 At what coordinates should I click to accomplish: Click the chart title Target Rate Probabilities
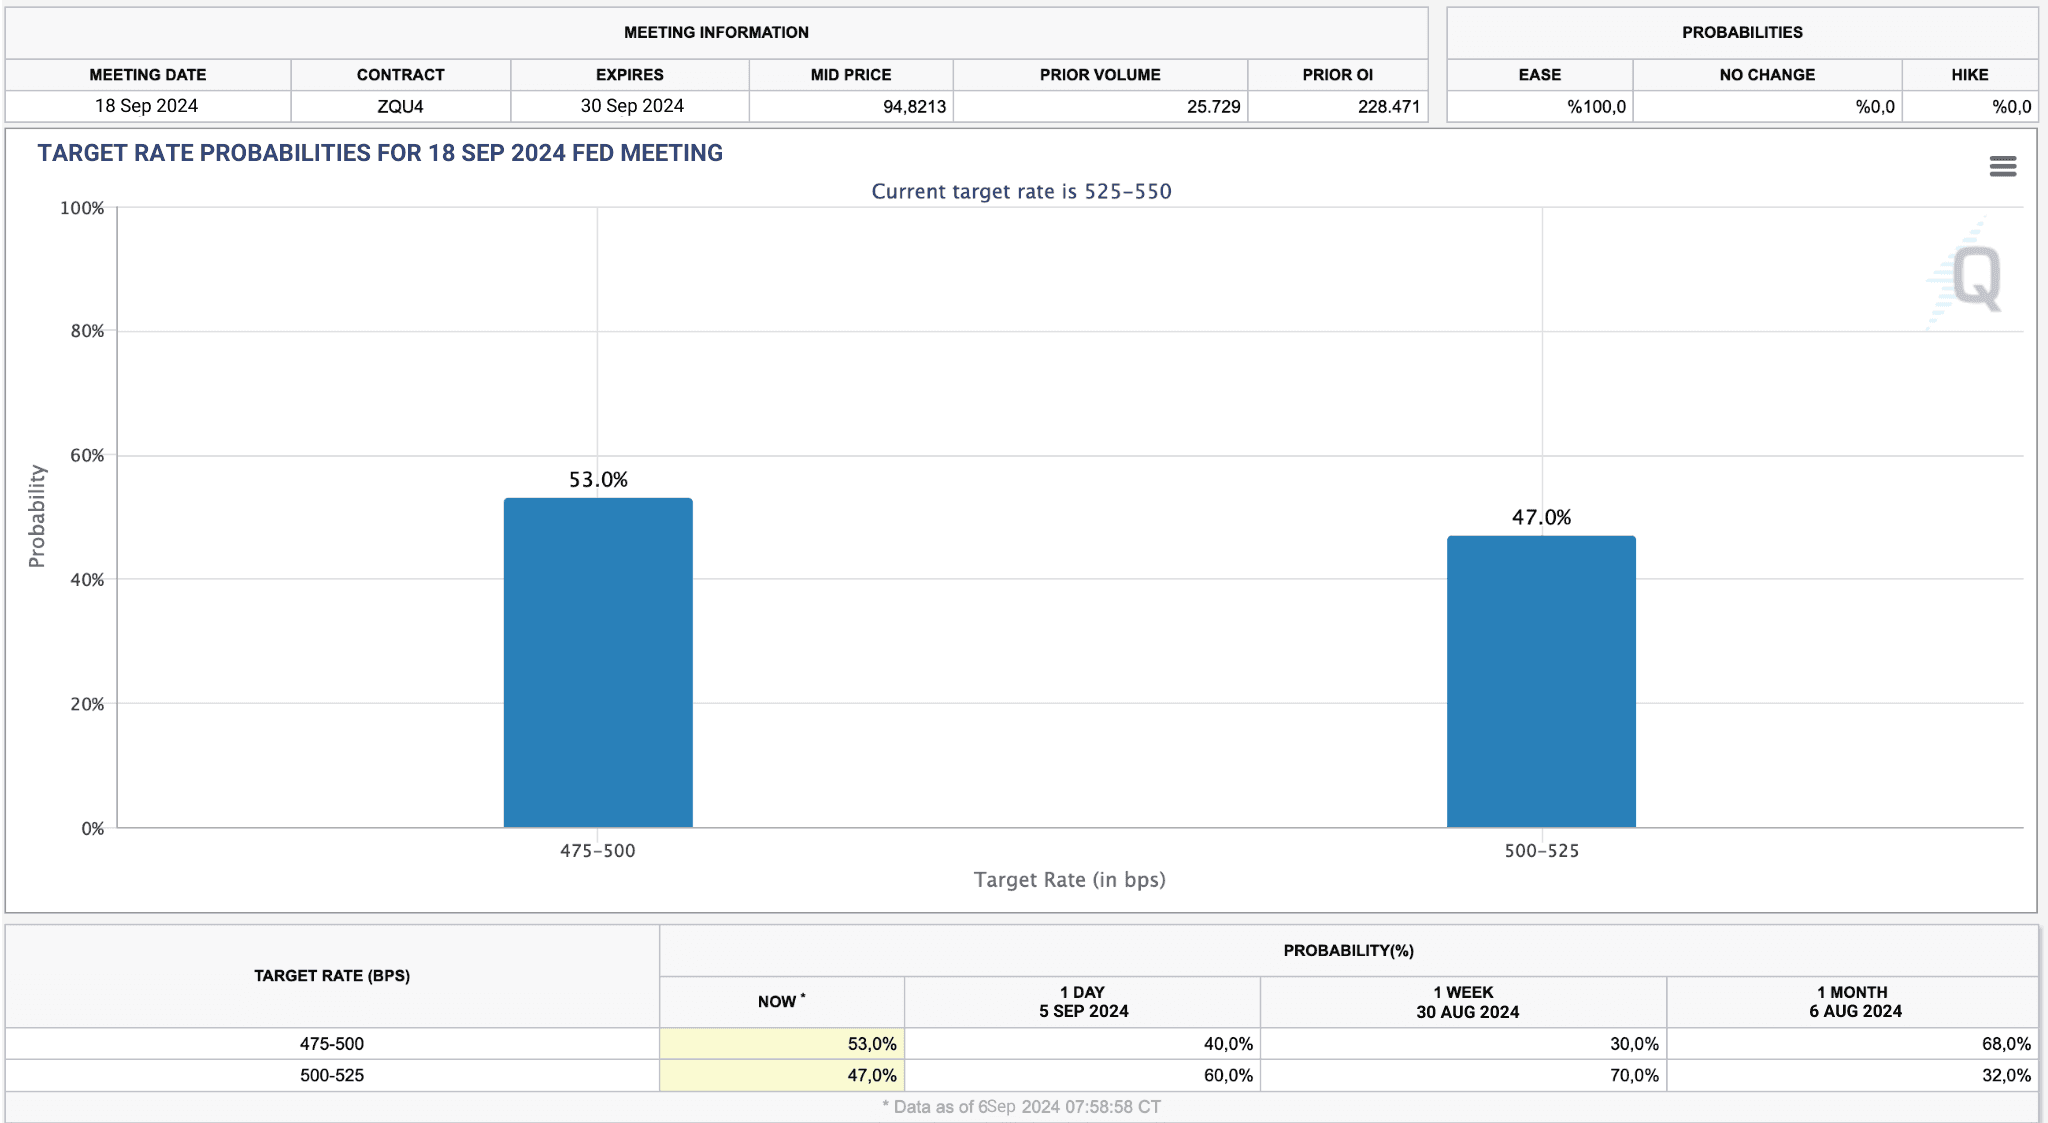380,153
